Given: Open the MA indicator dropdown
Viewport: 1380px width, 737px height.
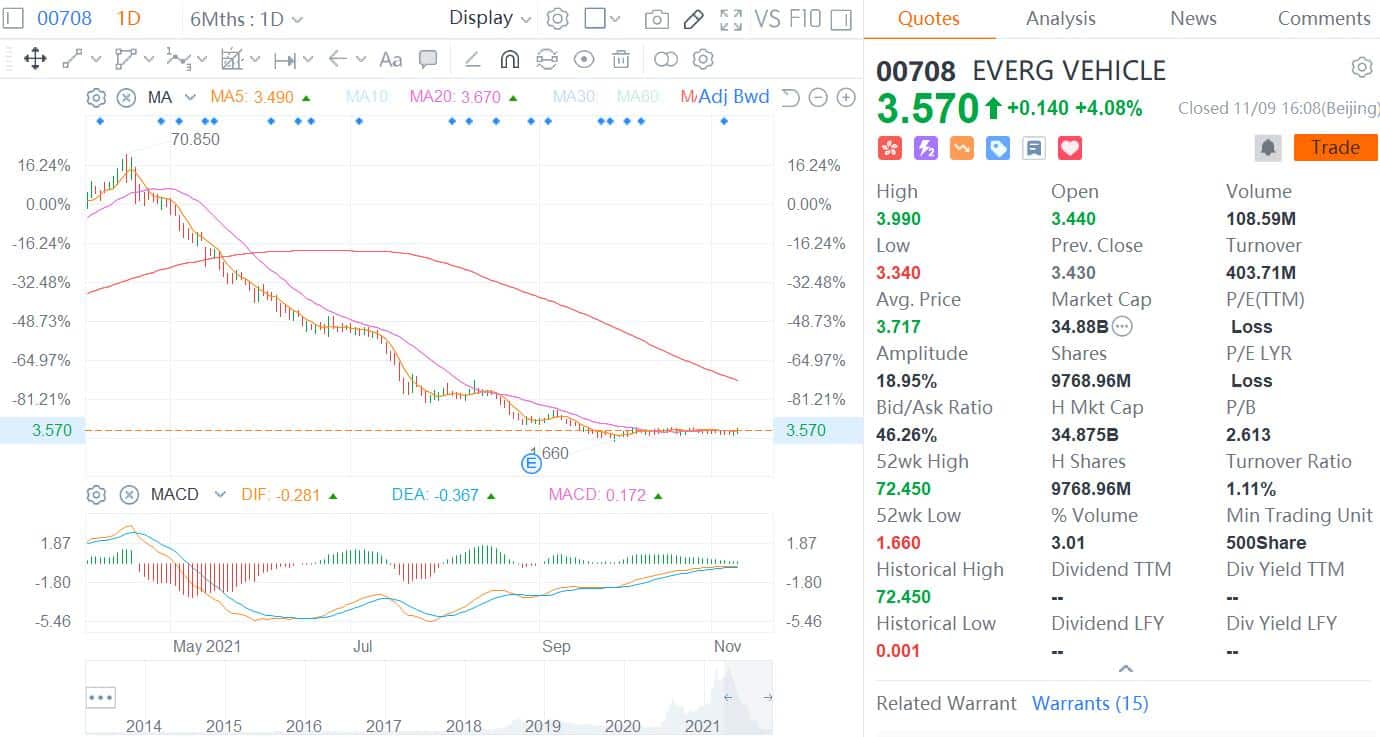Looking at the screenshot, I should (x=167, y=97).
